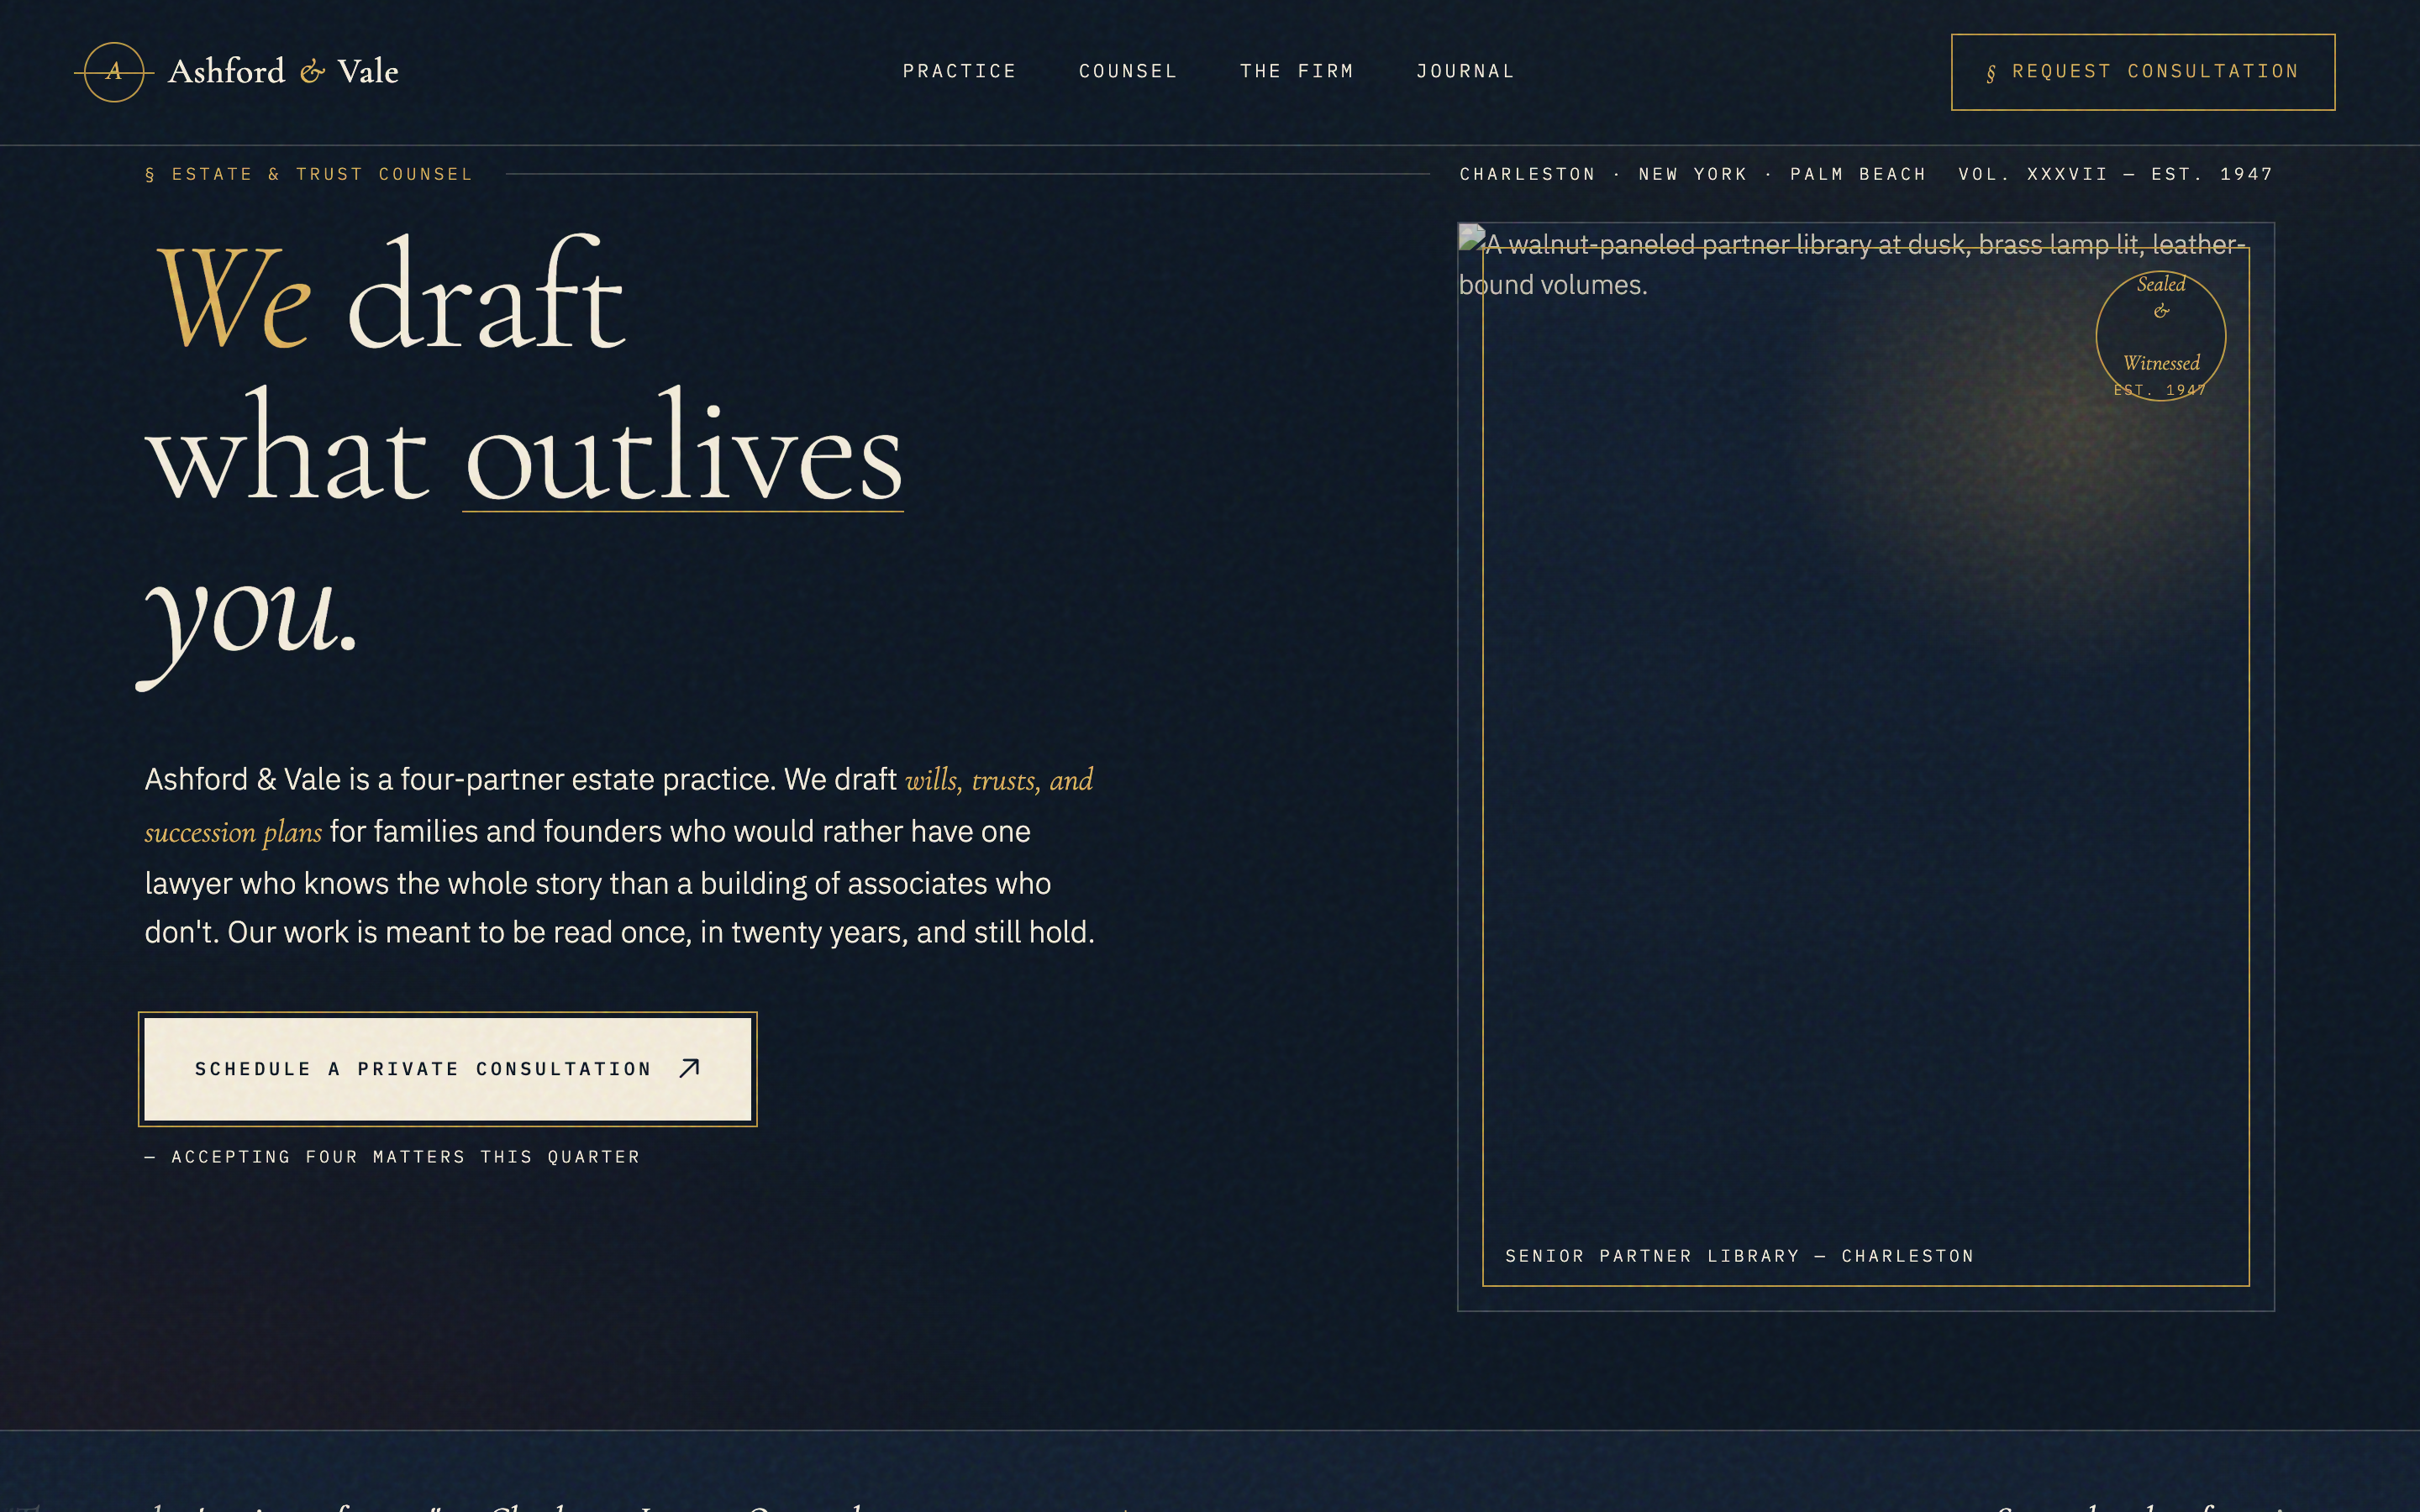Click Vol. XXXVII — Est. 1947 text
The image size is (2420, 1512).
pos(2115,174)
